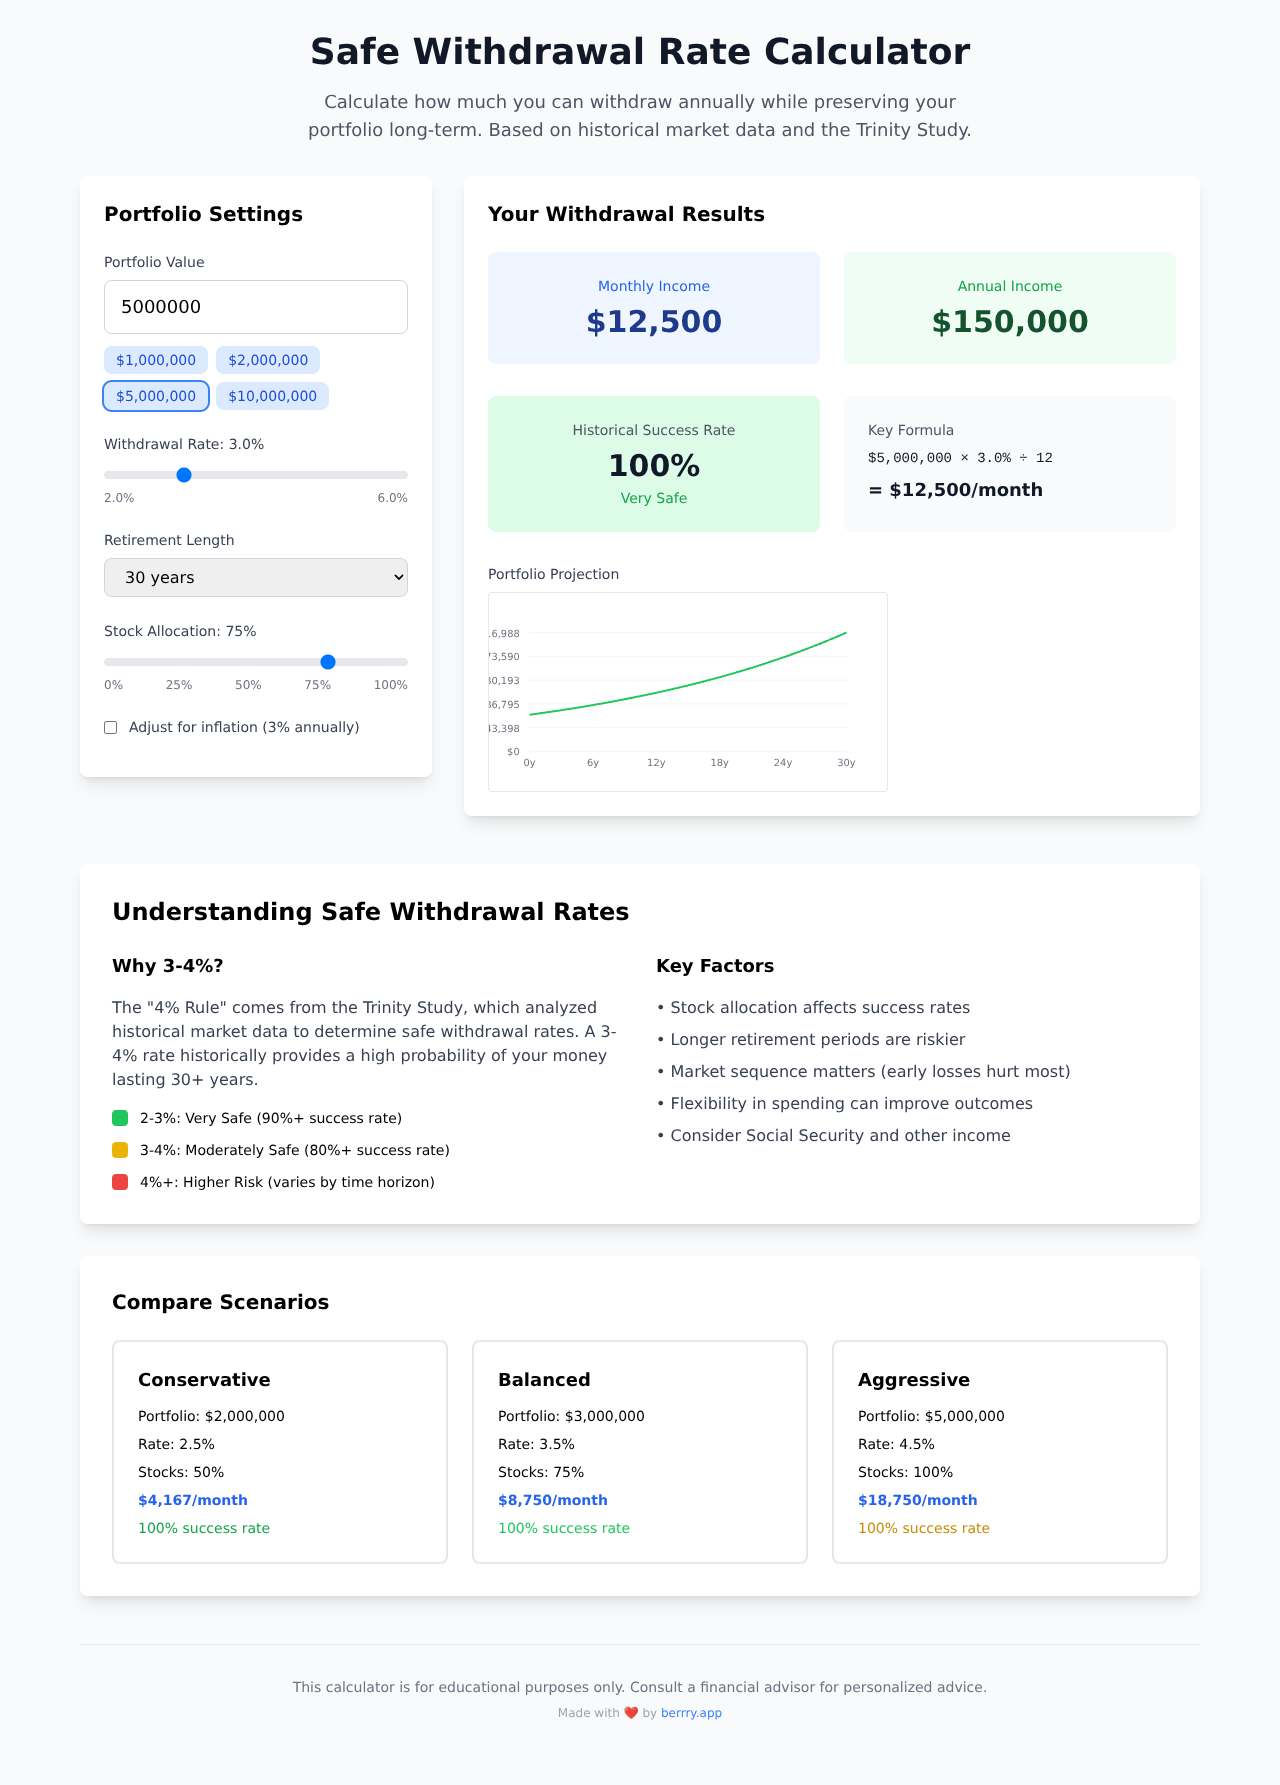1280x1785 pixels.
Task: Click the red heart icon in footer
Action: pyautogui.click(x=631, y=1713)
